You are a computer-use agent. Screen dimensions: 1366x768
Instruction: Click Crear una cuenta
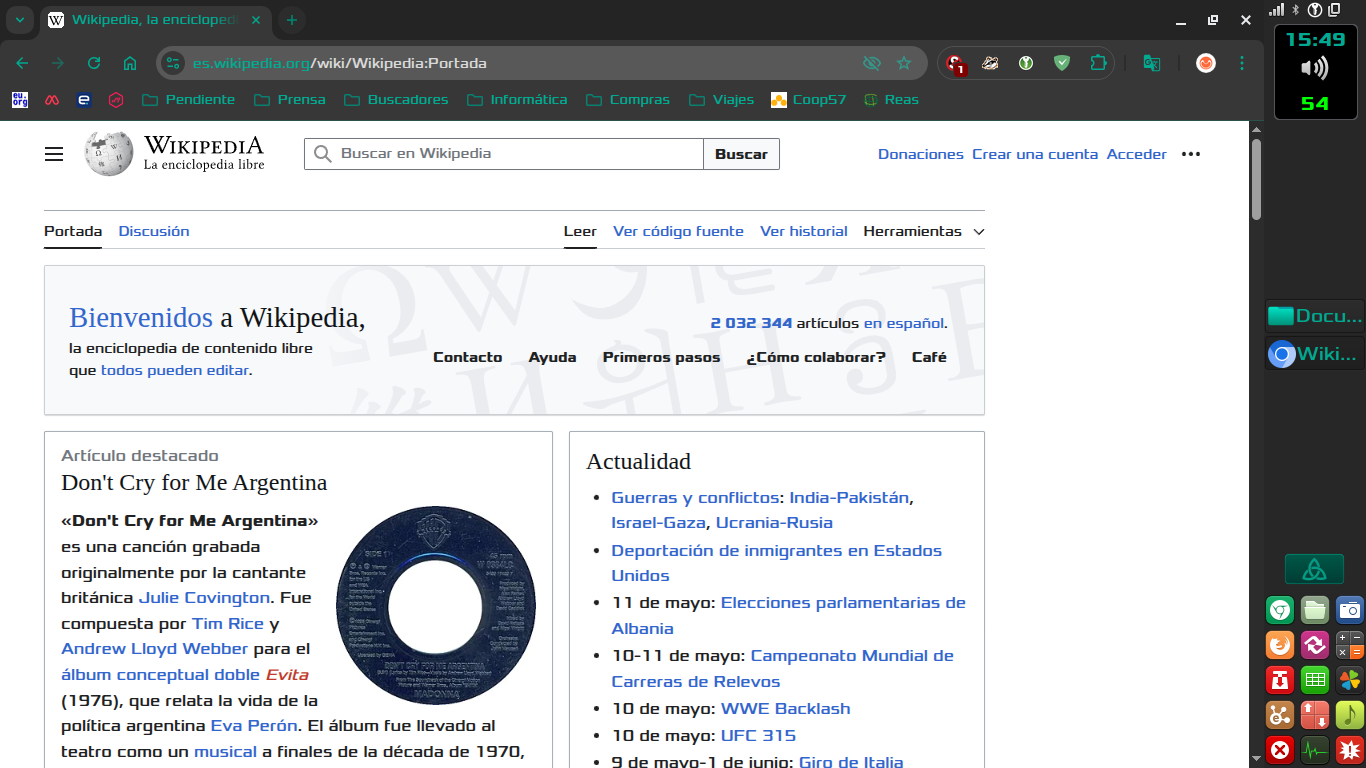pos(1035,154)
